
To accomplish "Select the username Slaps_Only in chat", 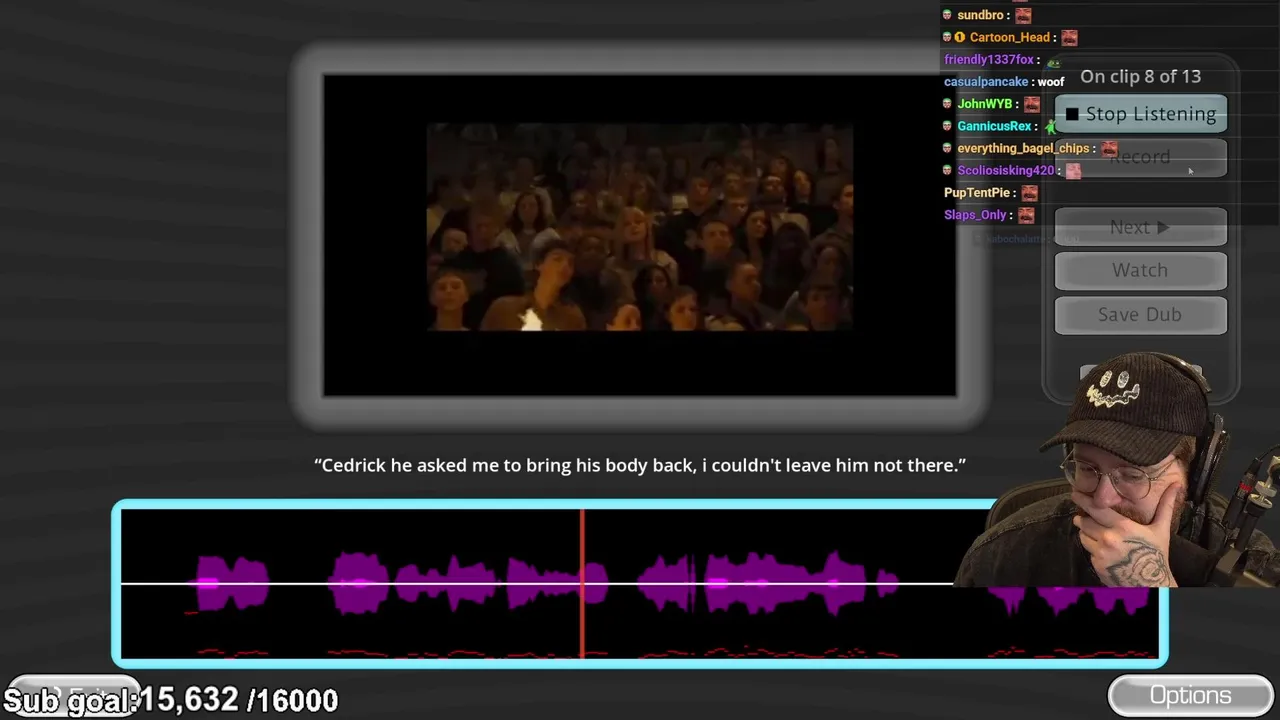I will coord(975,215).
